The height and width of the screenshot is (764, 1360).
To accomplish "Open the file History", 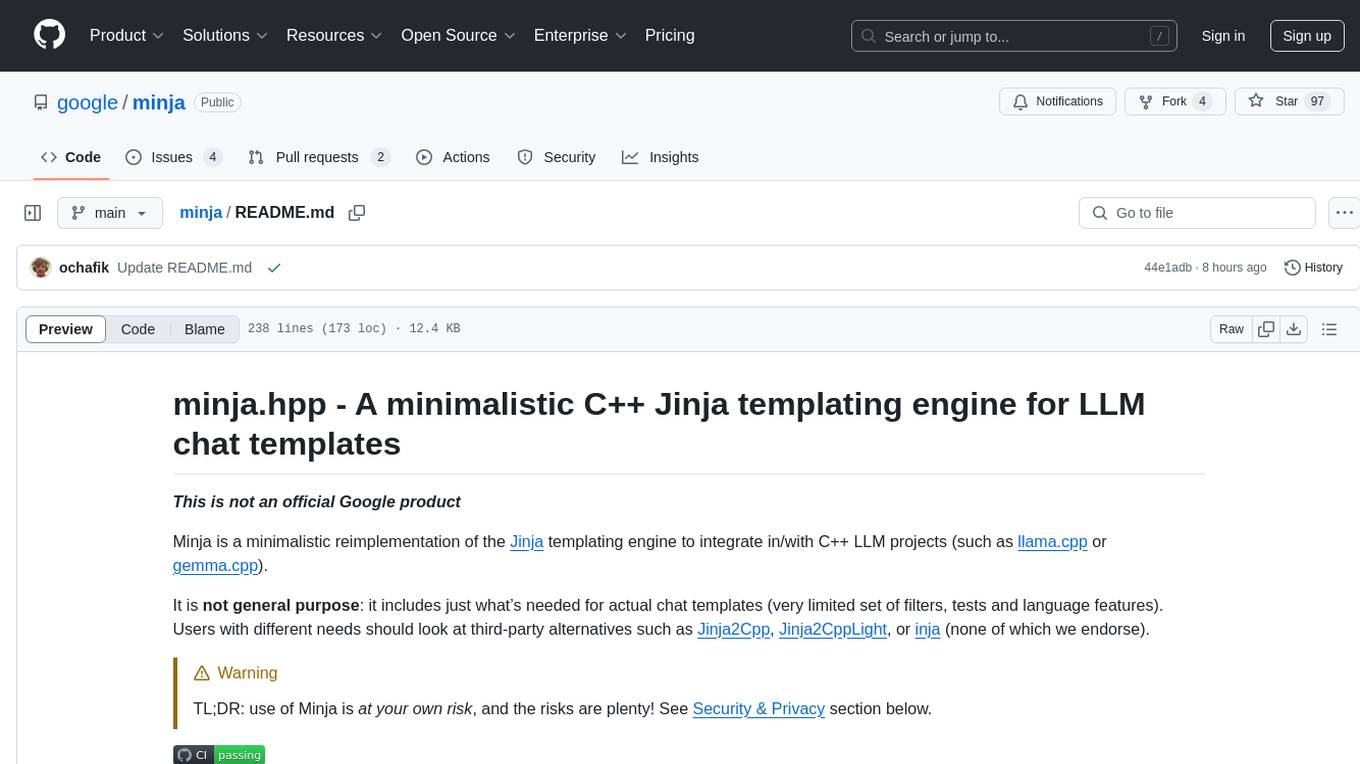I will 1313,267.
